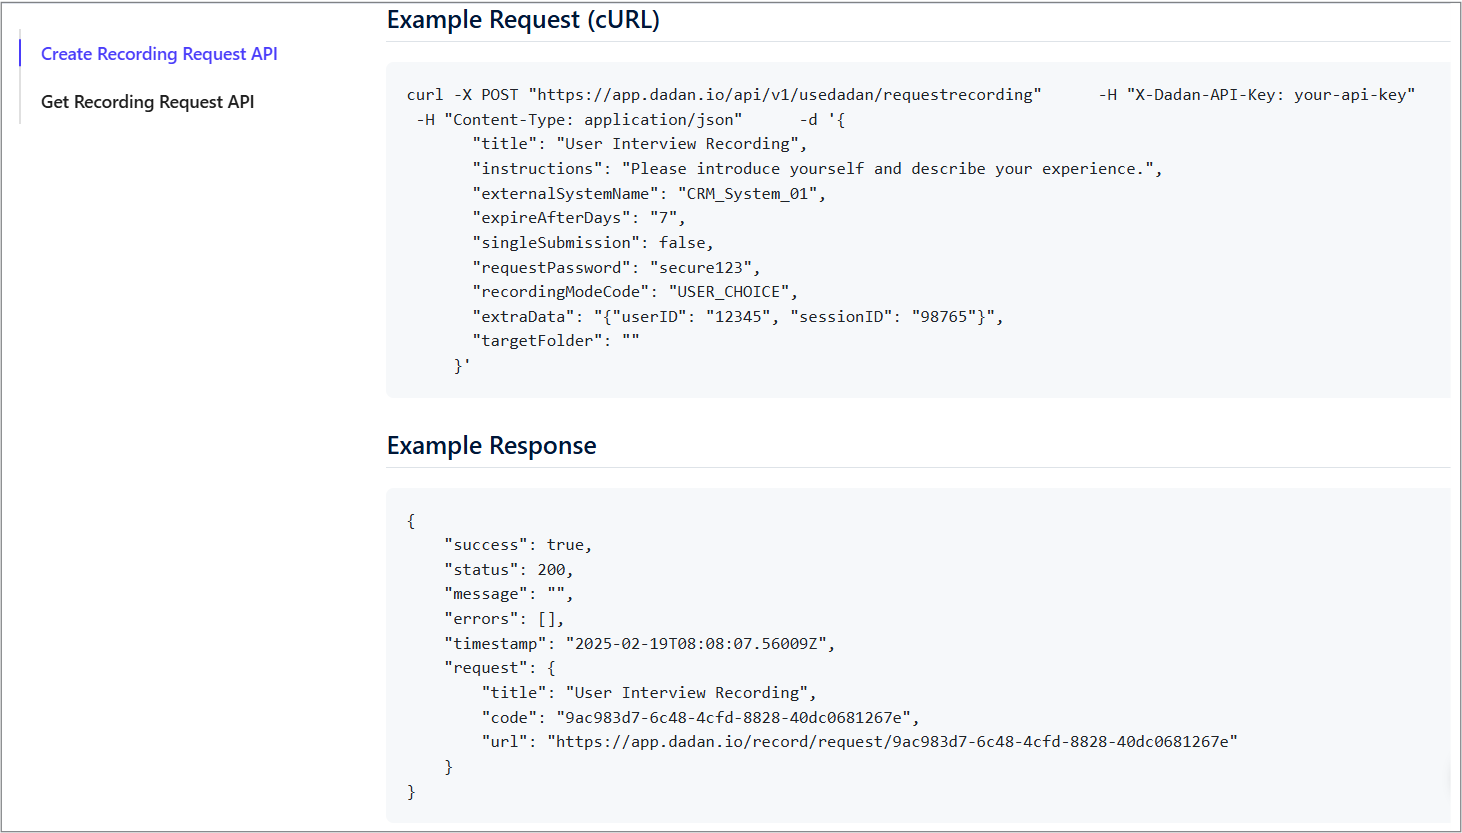Select the Create Recording Request API sidebar entry
Viewport: 1462px width, 833px height.
[159, 53]
